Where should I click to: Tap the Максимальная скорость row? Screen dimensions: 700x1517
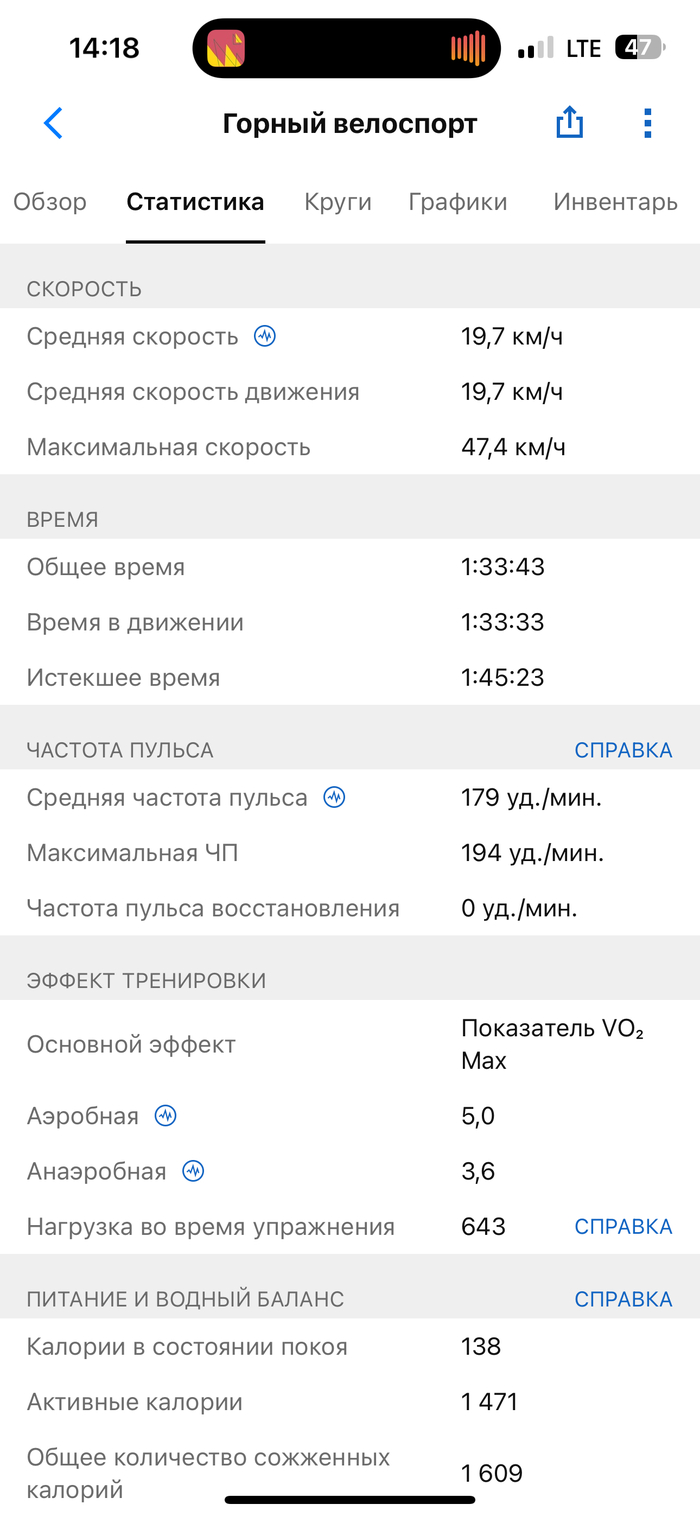tap(350, 447)
